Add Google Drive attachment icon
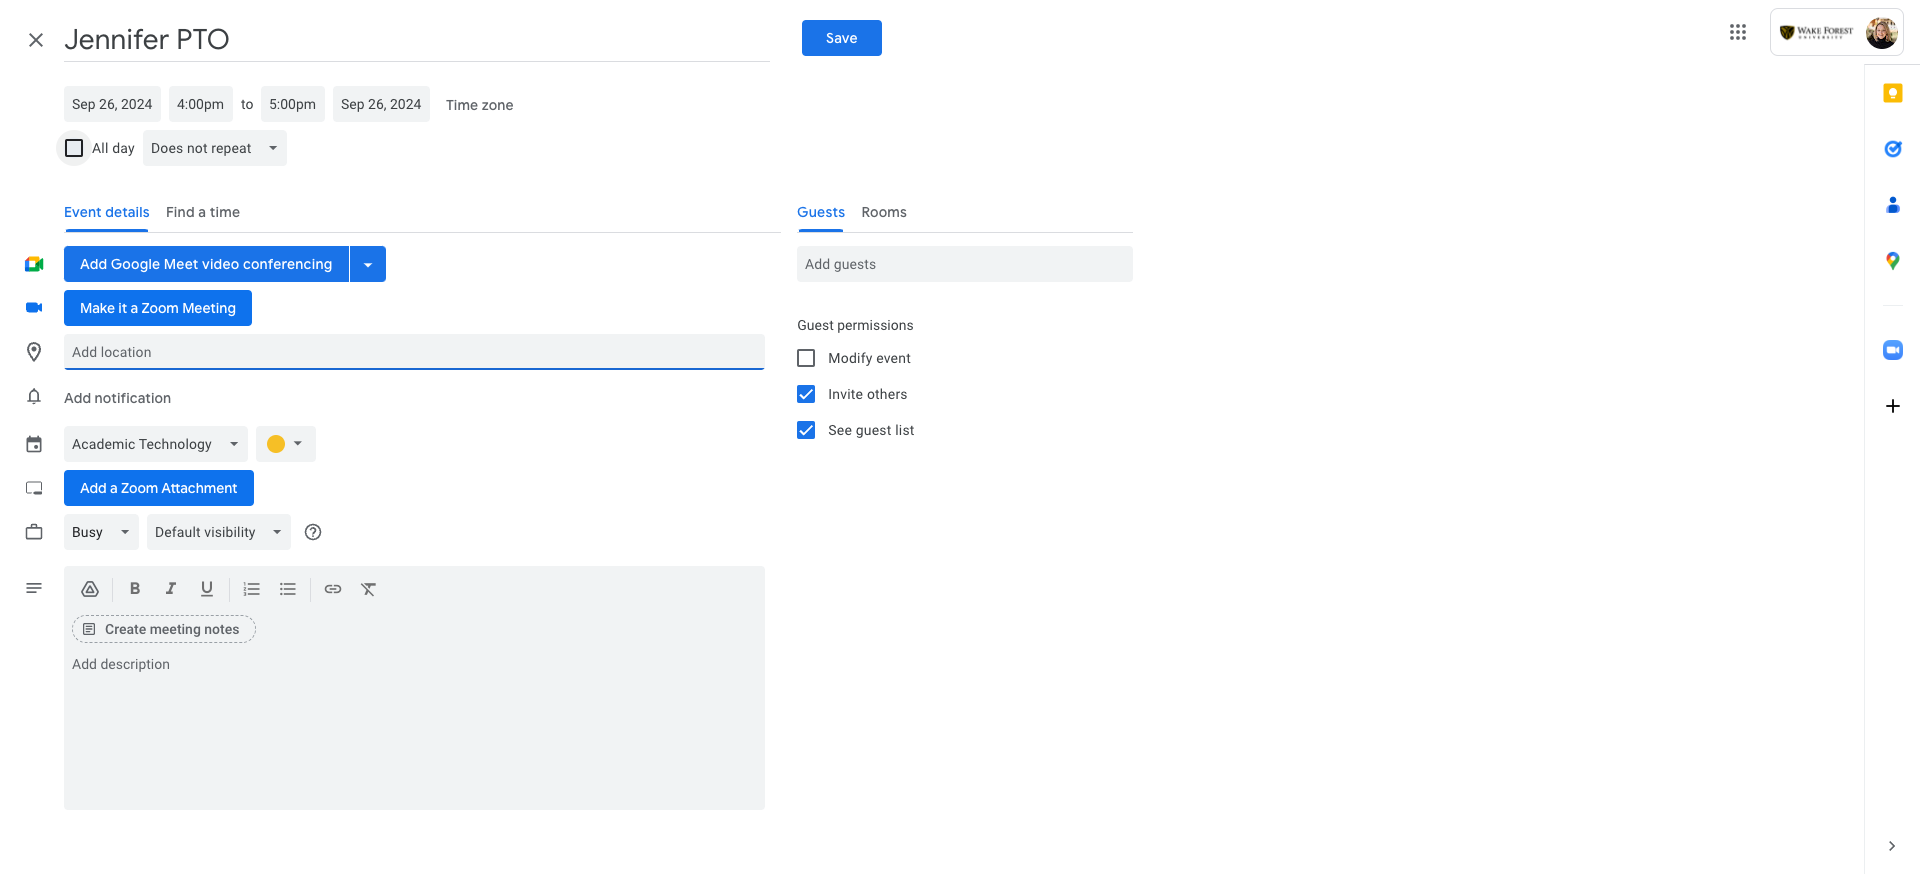The width and height of the screenshot is (1920, 874). tap(90, 589)
